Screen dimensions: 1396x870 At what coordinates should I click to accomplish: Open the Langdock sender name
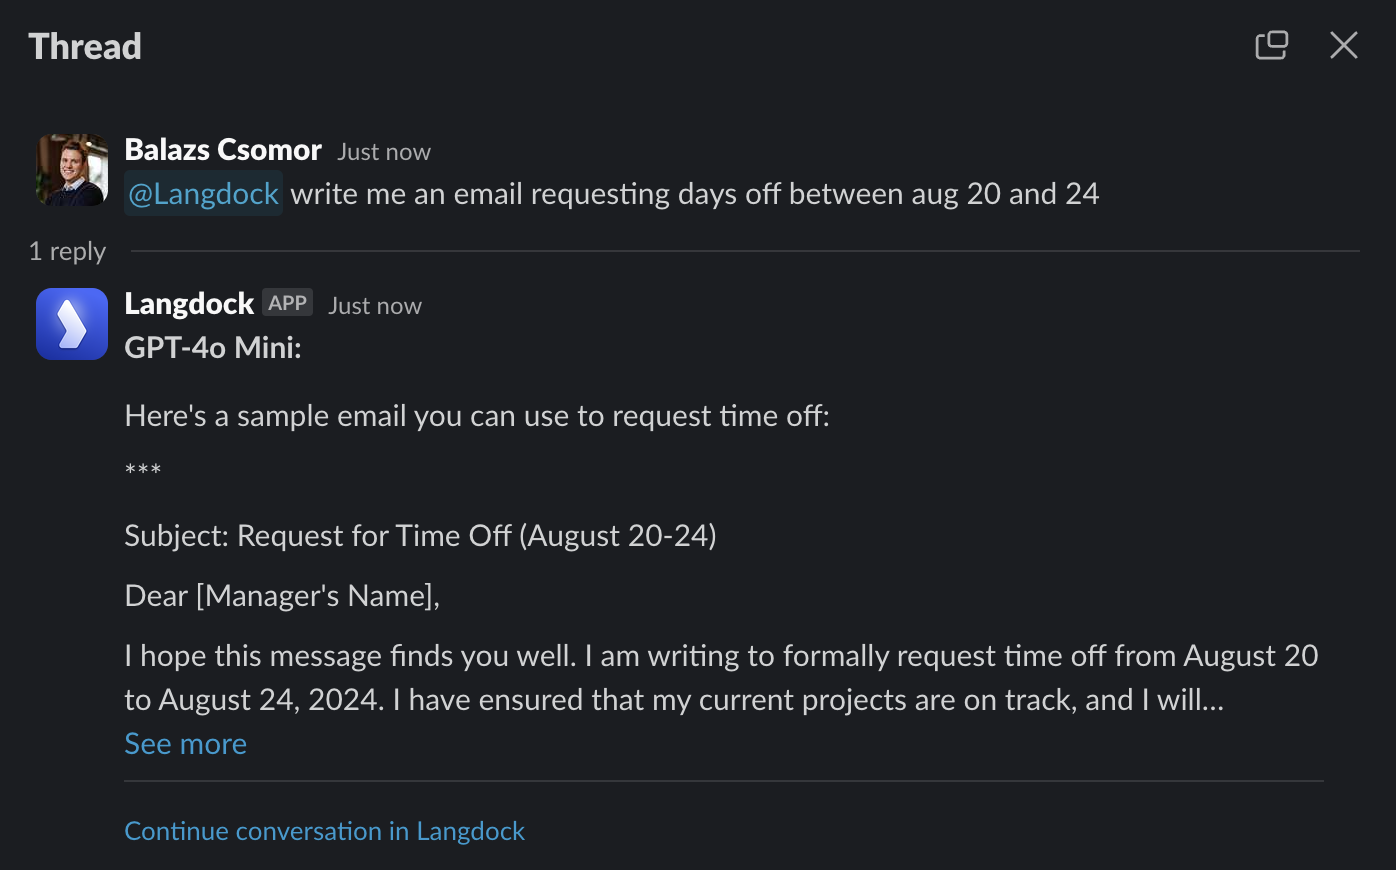point(189,304)
